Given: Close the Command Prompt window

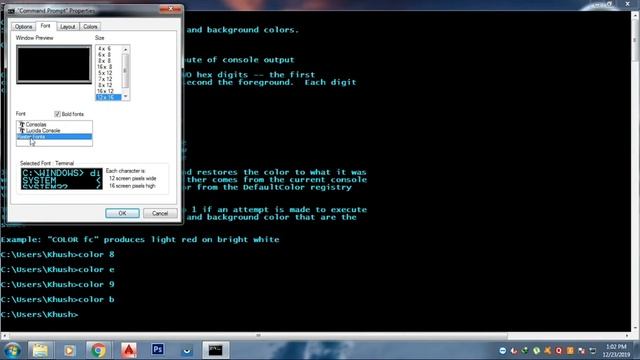Looking at the screenshot, I should tap(627, 4).
